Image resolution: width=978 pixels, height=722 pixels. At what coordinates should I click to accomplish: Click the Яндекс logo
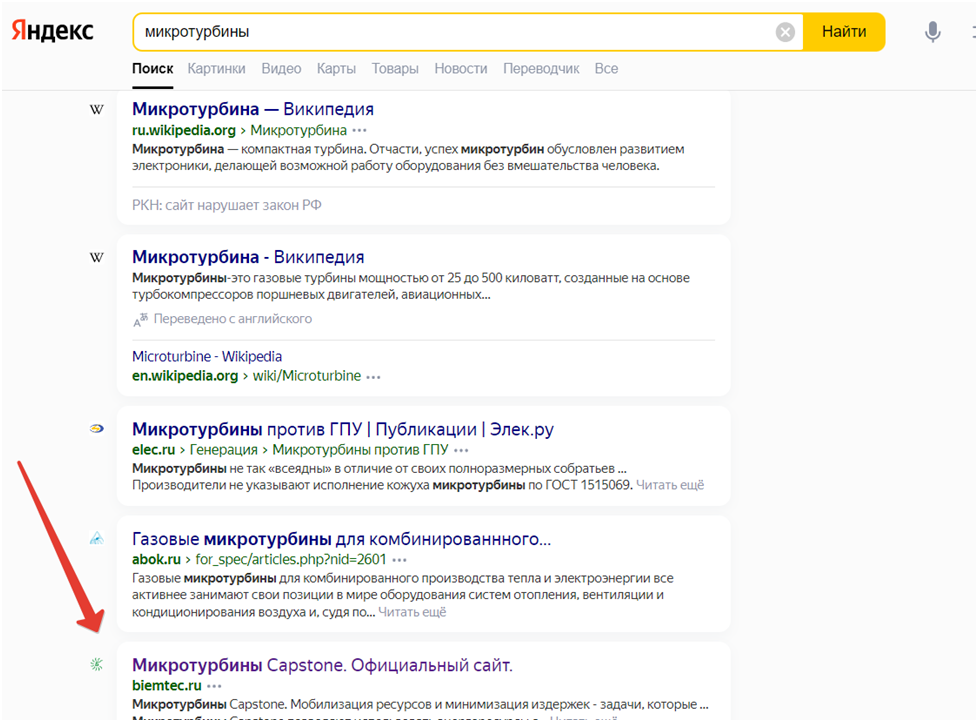click(52, 31)
